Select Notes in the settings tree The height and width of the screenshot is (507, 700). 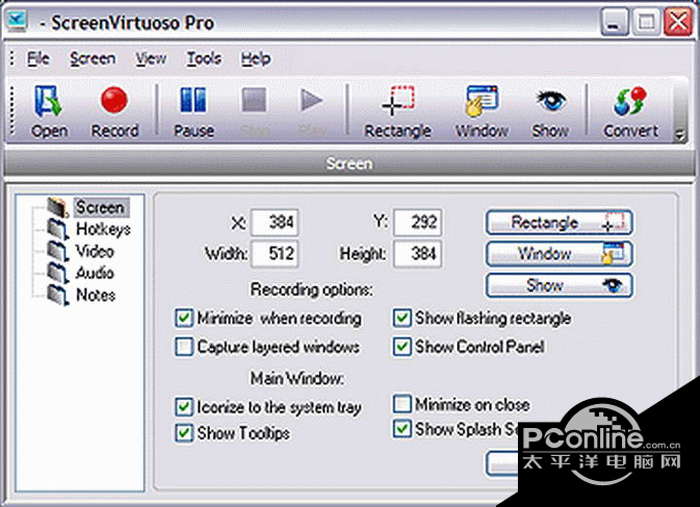click(96, 295)
